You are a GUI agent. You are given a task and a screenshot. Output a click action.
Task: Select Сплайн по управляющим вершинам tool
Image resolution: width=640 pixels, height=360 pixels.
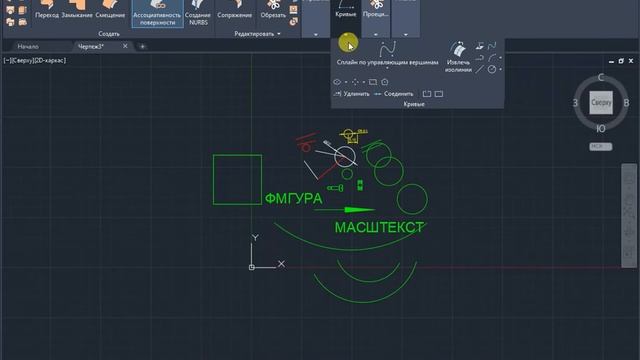(x=387, y=53)
